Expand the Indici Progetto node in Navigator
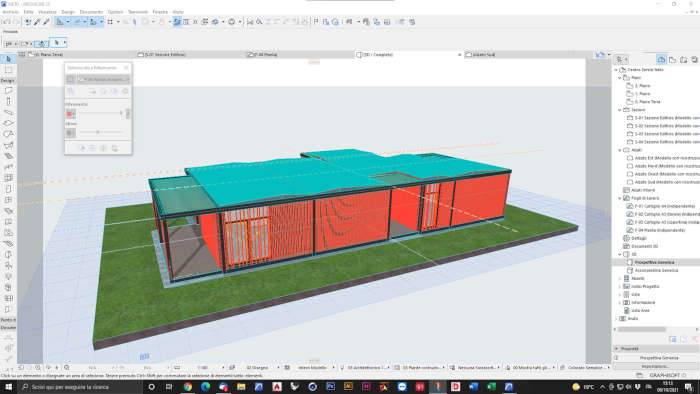The image size is (700, 394). [x=620, y=286]
